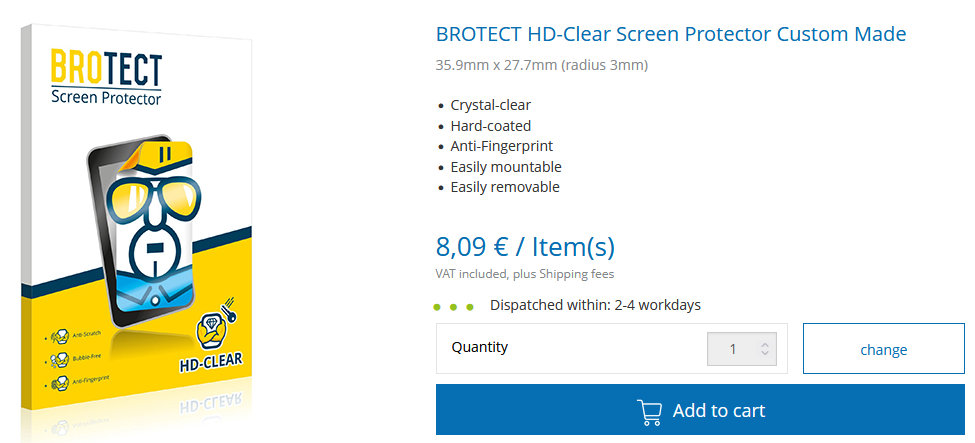Image resolution: width=975 pixels, height=443 pixels.
Task: Click the Dispatched within 2-4 workdays text
Action: pos(595,305)
